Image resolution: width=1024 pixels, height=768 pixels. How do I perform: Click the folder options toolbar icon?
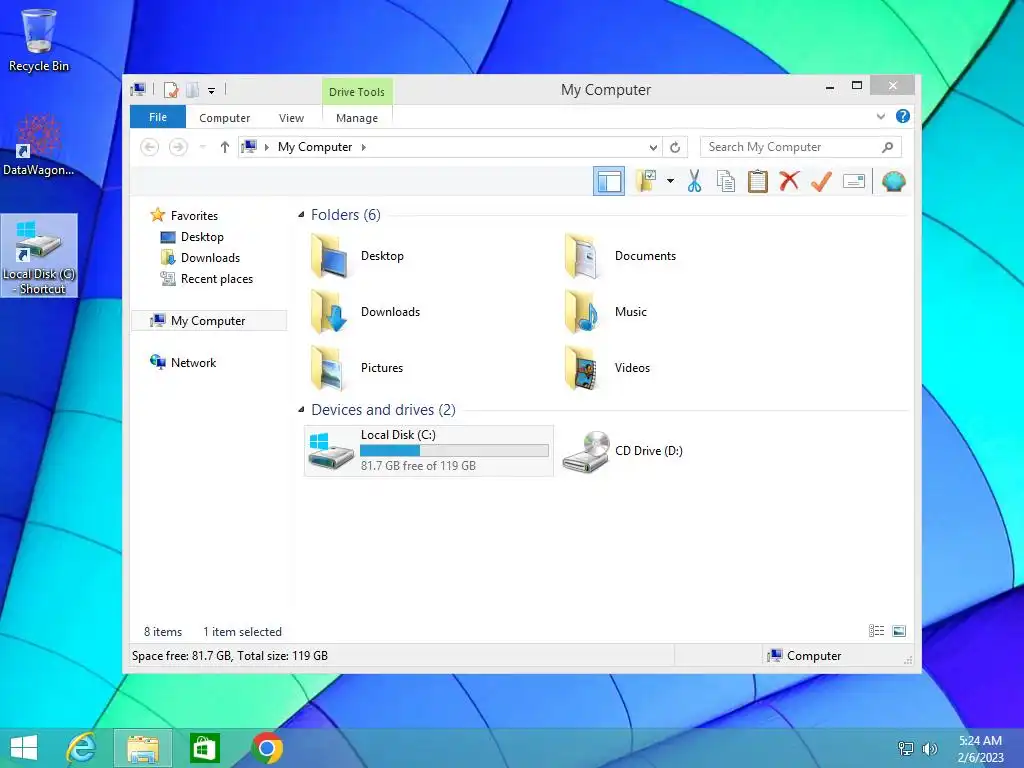(646, 181)
